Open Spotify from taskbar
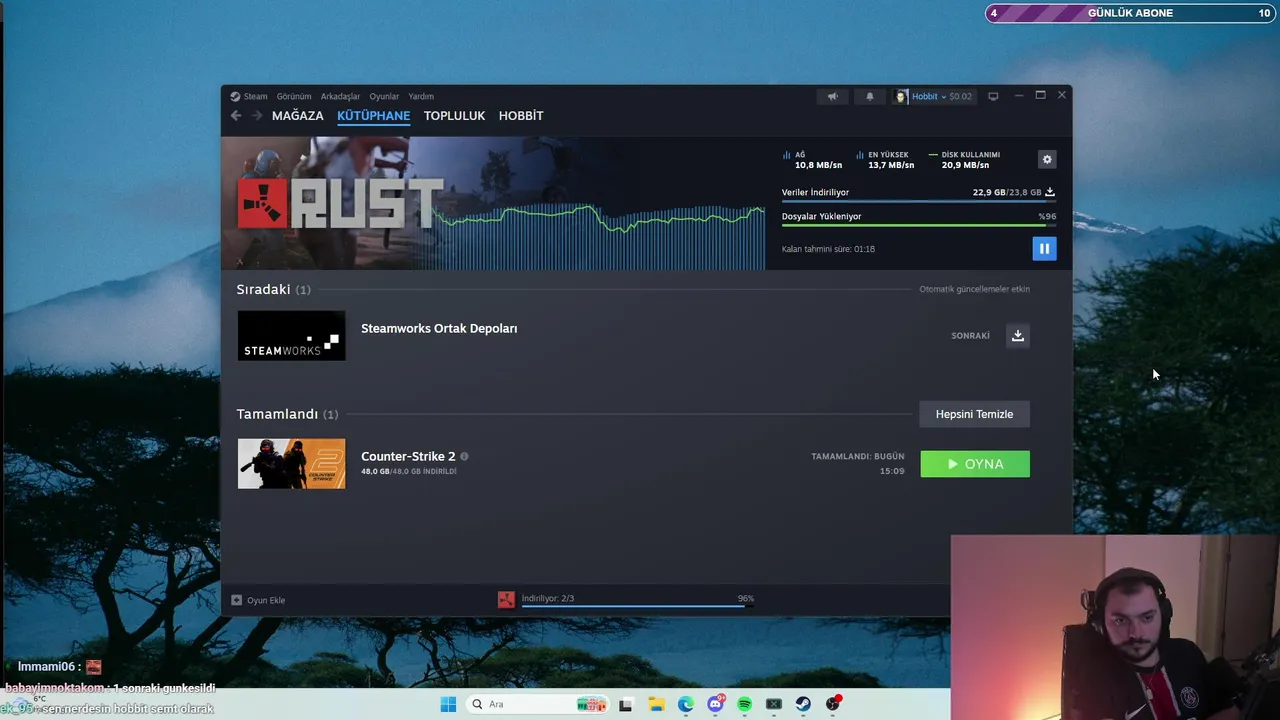This screenshot has width=1280, height=720. tap(744, 705)
